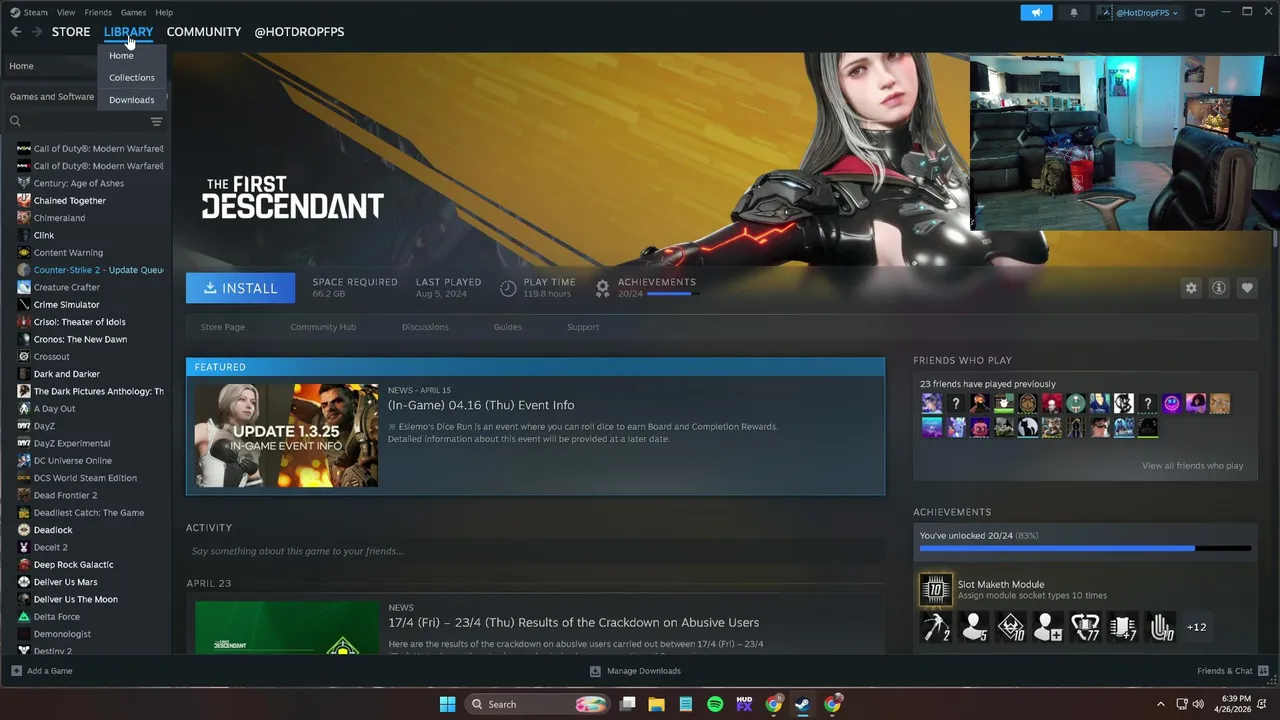The image size is (1280, 720).
Task: Select the achievement icon marked 77
Action: click(1085, 627)
